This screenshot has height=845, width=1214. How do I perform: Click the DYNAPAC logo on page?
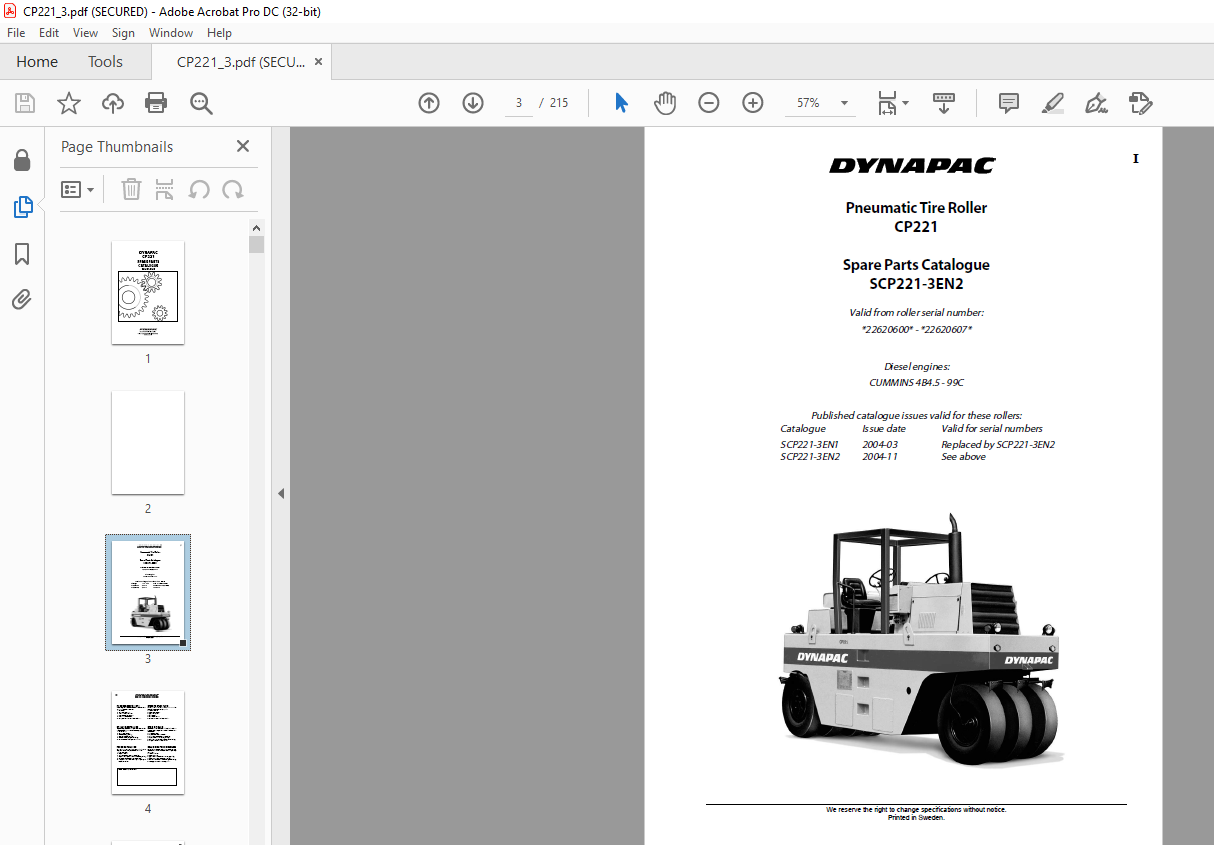tap(912, 166)
